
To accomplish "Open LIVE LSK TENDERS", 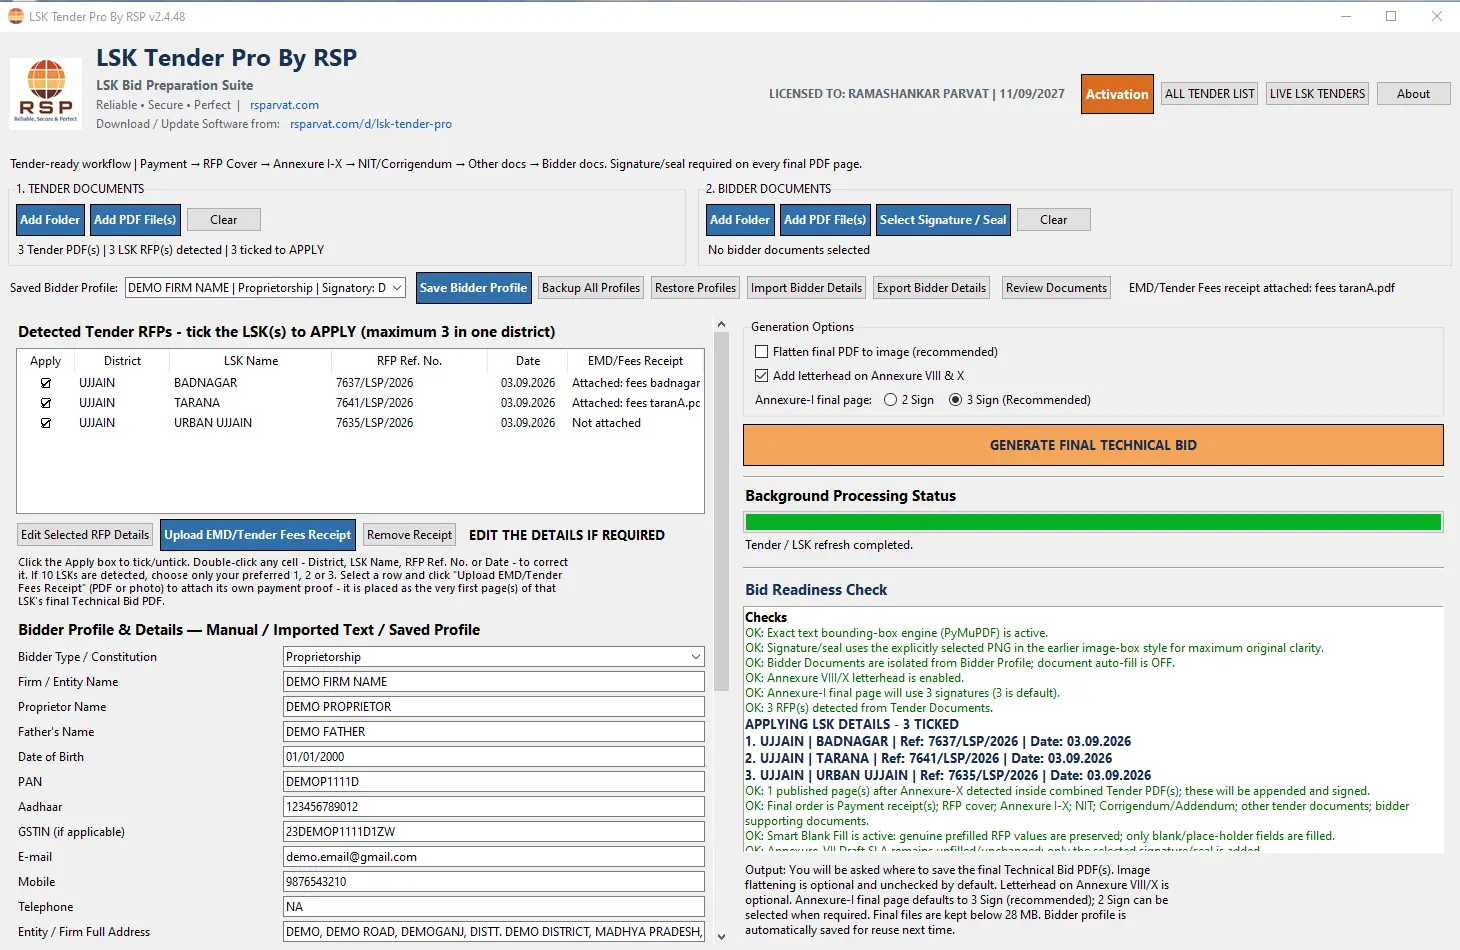I will 1317,94.
